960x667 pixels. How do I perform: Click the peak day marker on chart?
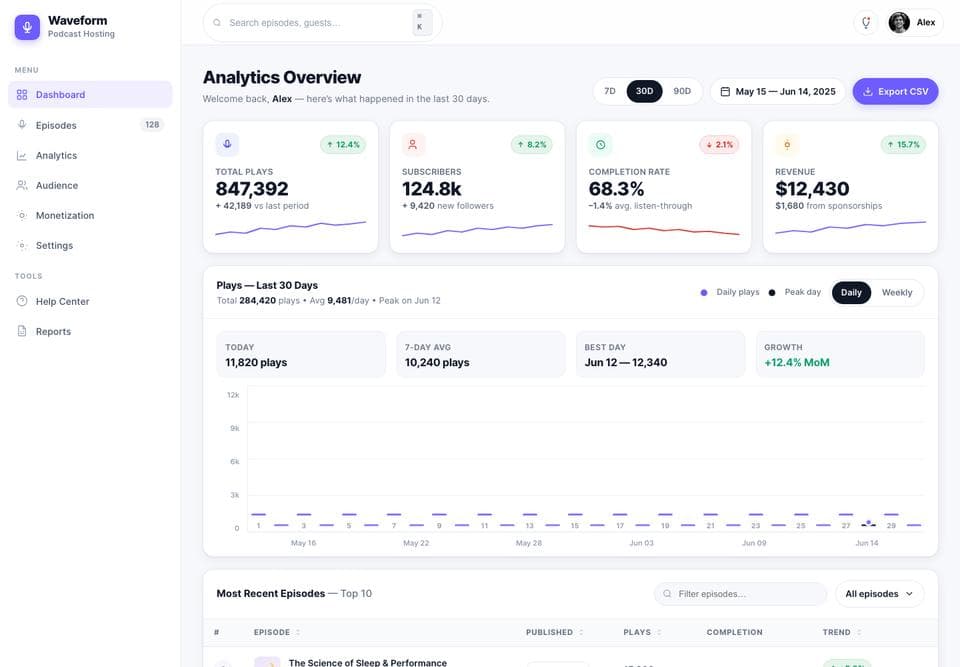coord(868,523)
